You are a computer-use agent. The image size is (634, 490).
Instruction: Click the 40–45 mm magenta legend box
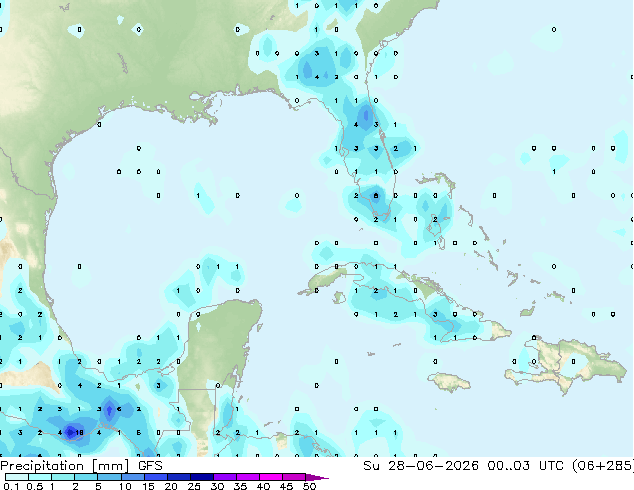click(x=271, y=477)
